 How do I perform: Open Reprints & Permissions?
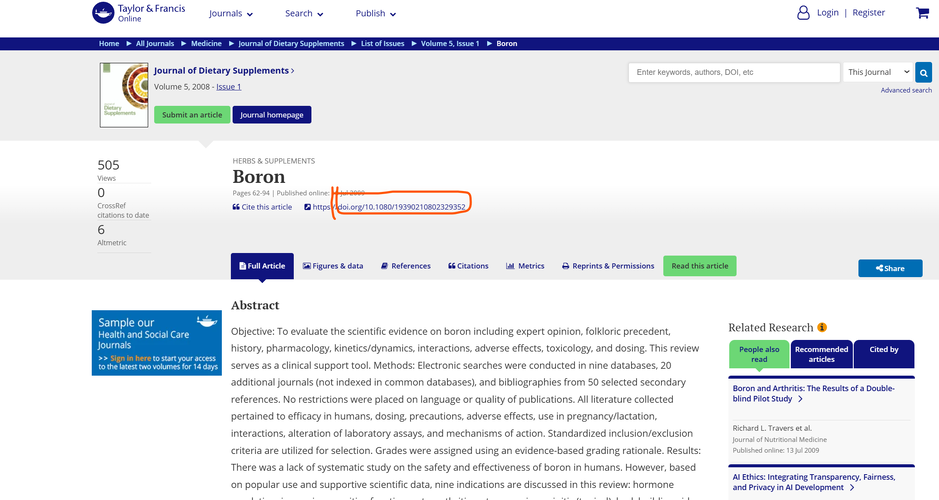[608, 266]
